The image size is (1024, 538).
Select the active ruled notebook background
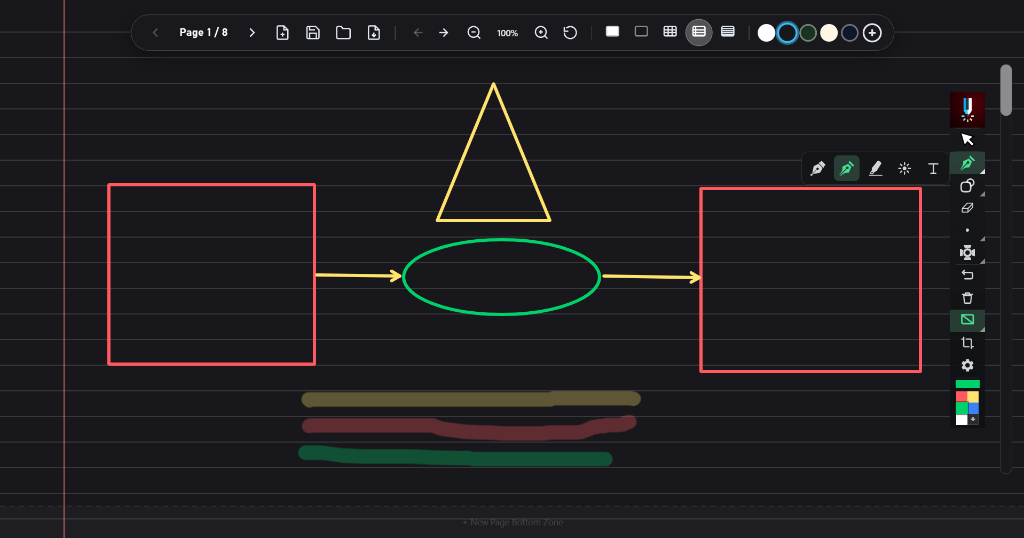699,32
